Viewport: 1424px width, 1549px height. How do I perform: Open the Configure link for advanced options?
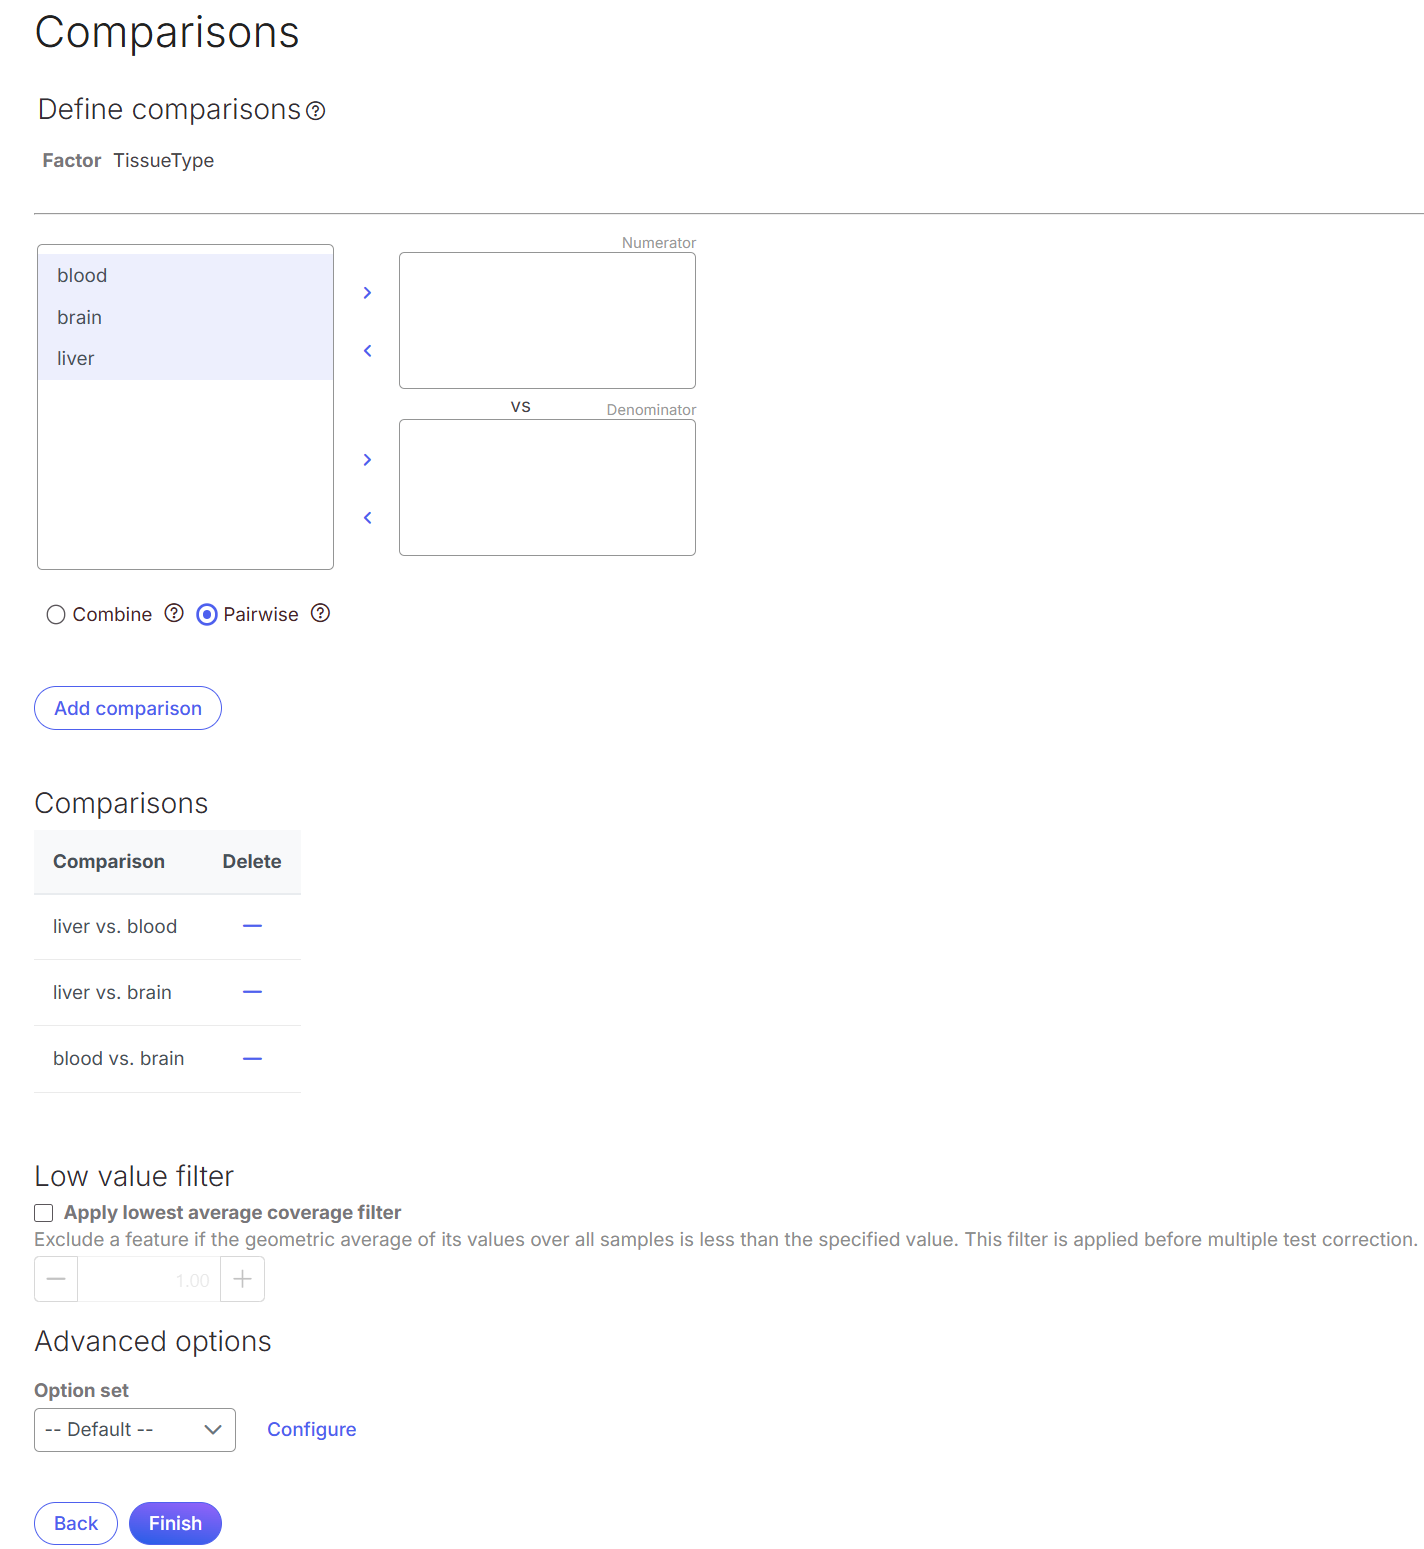[311, 1430]
